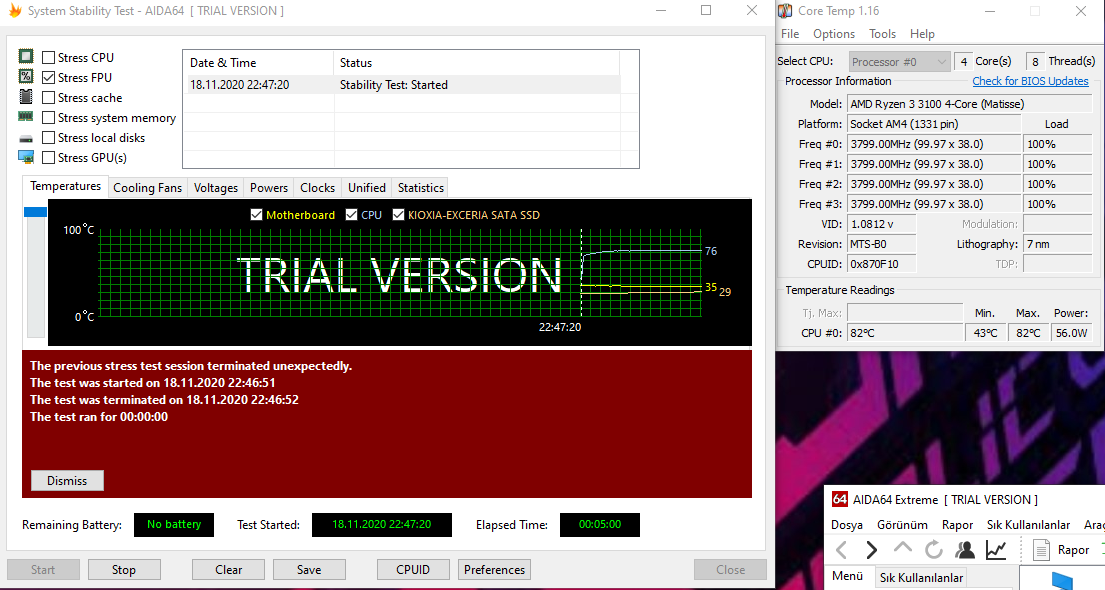Click the Test Started time display
Viewport: 1105px width, 590px height.
pyautogui.click(x=381, y=524)
